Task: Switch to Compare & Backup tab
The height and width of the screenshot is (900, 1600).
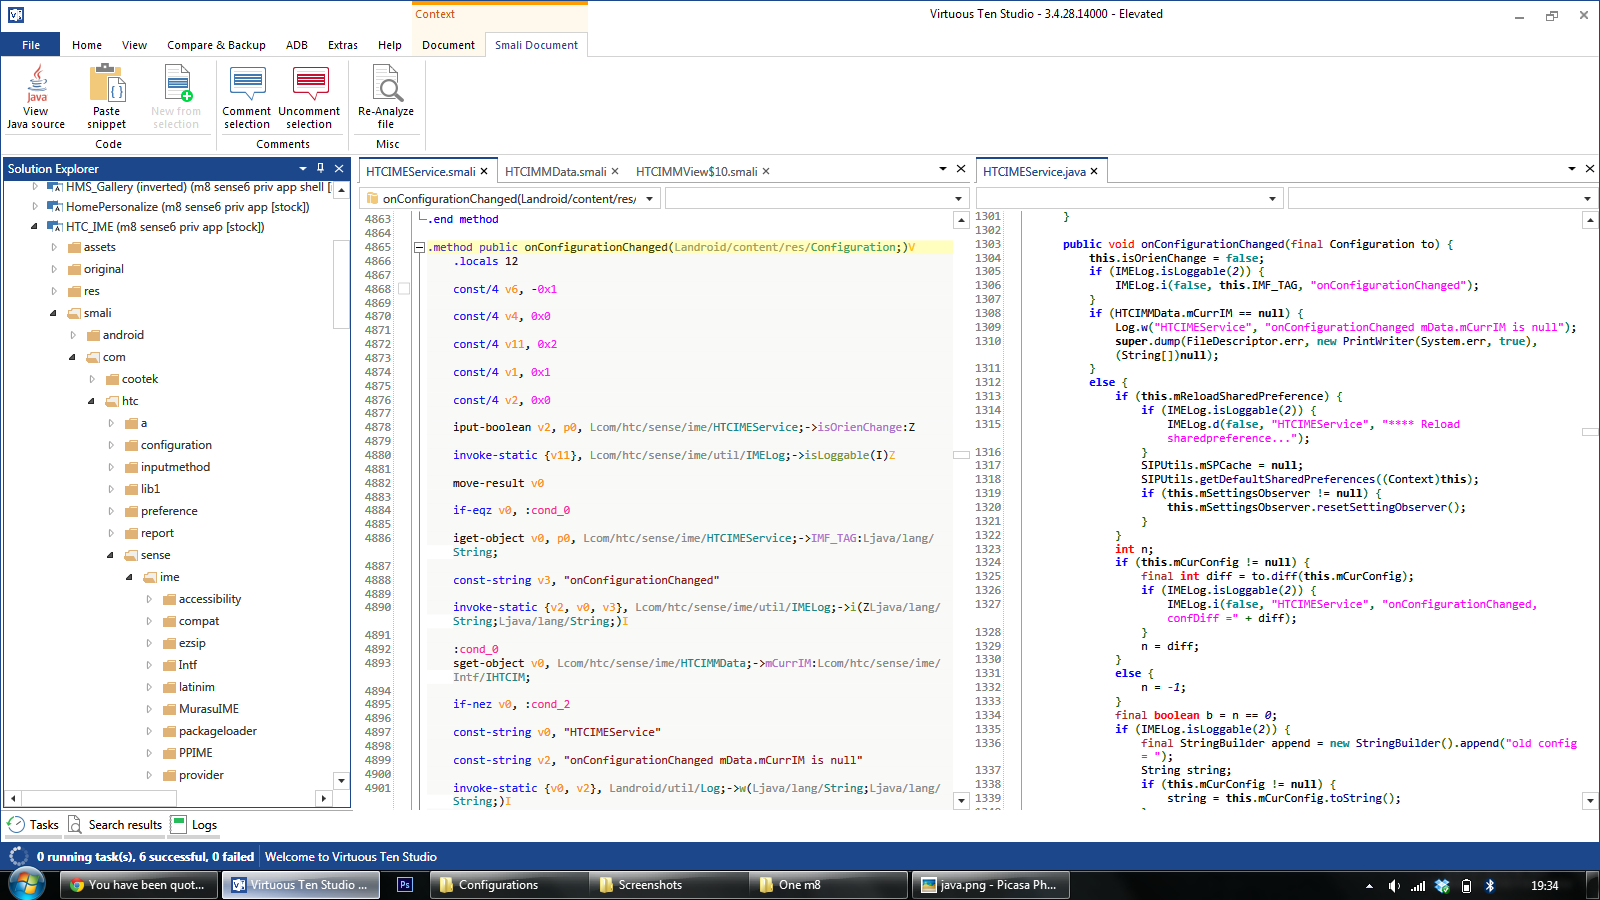Action: pos(216,45)
